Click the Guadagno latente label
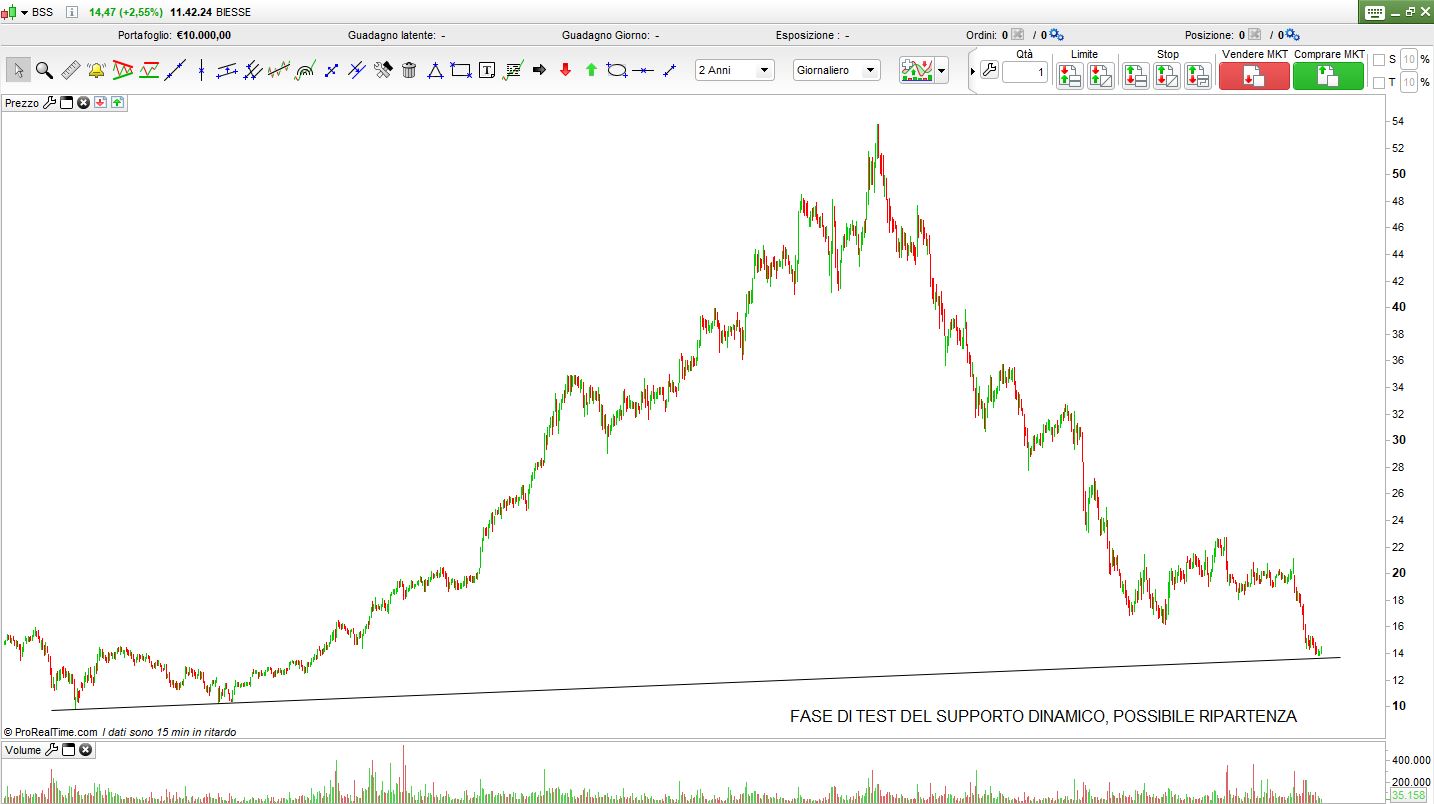 tap(392, 35)
